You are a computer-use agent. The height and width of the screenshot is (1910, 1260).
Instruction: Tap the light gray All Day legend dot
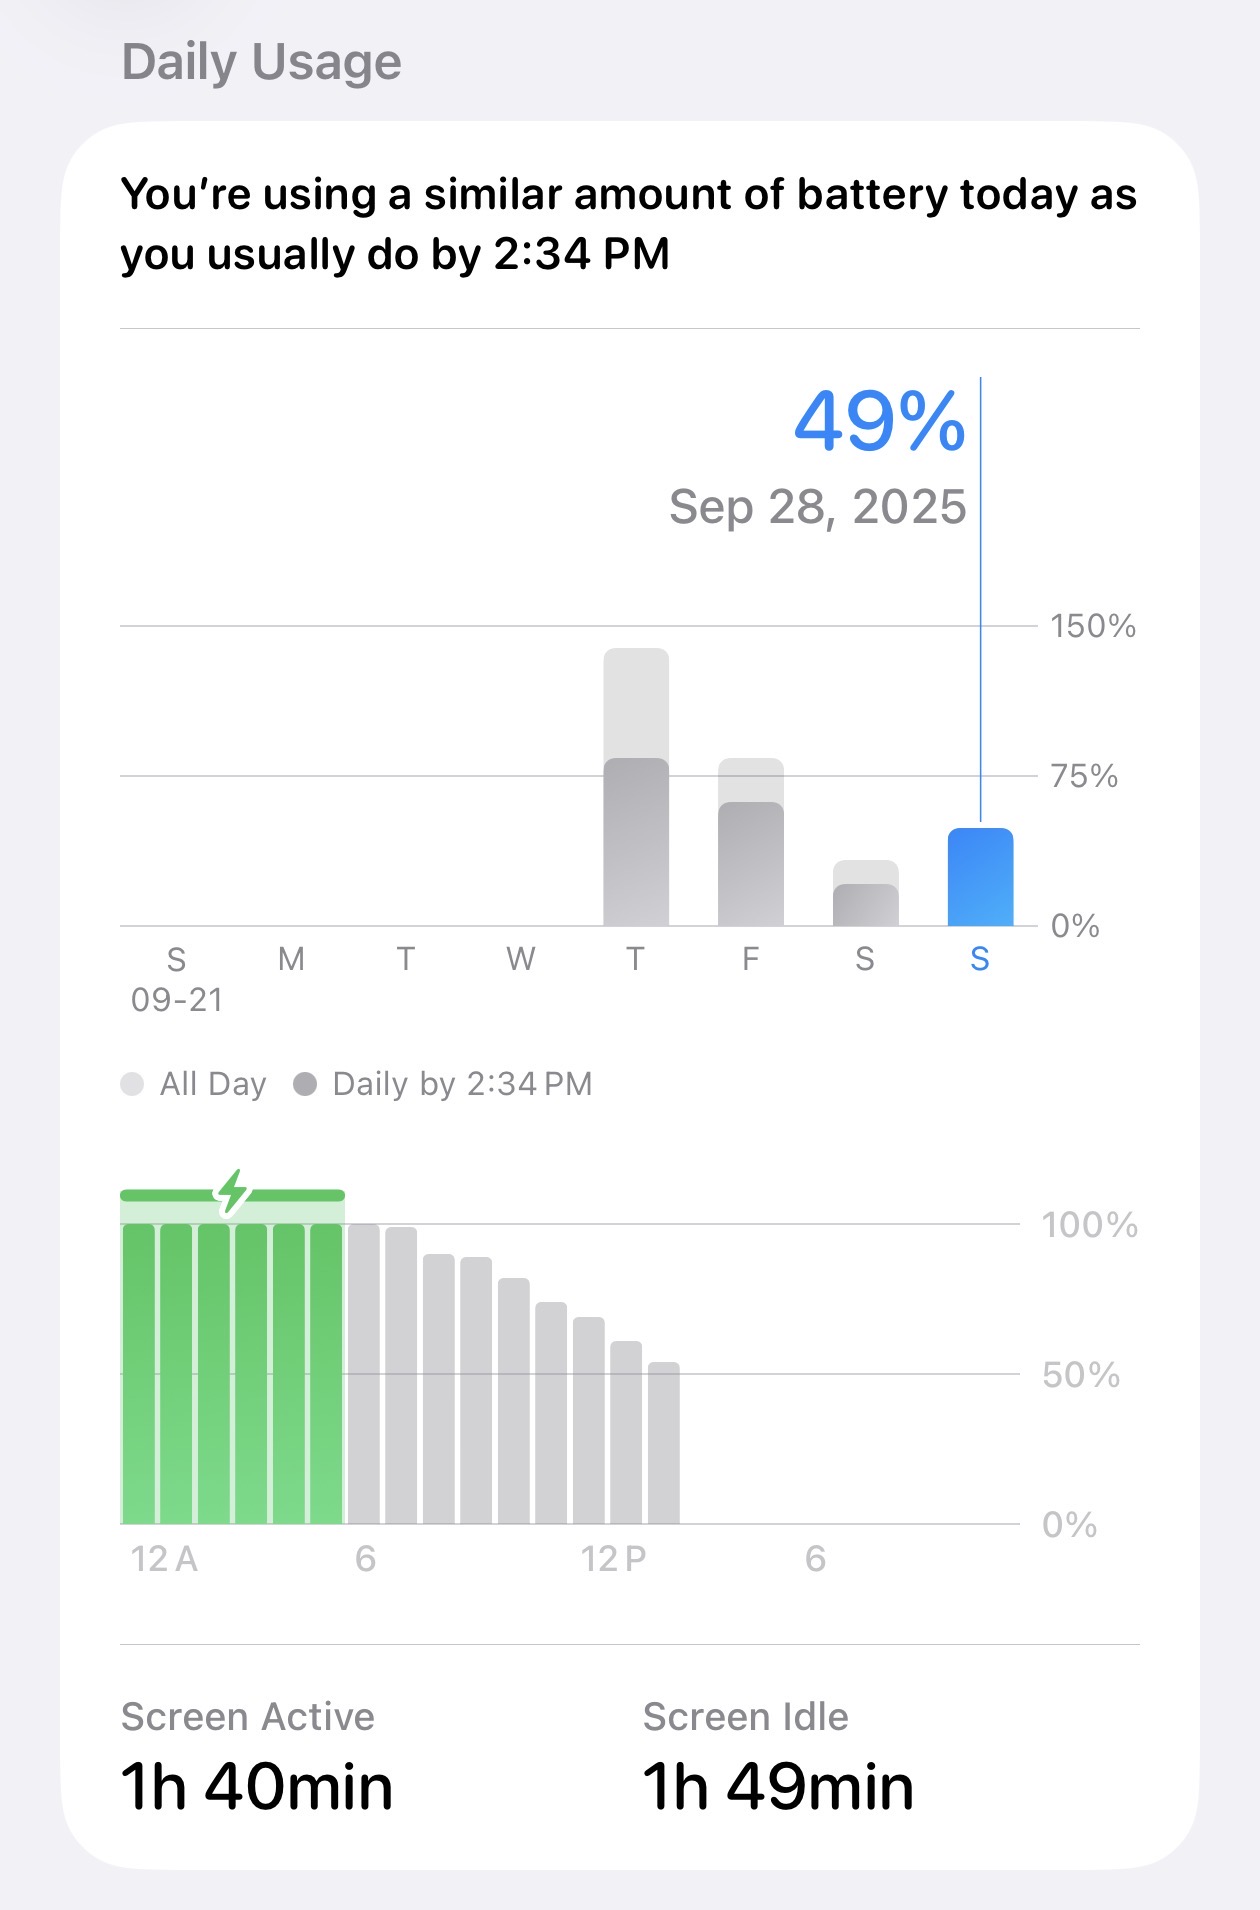click(132, 1084)
